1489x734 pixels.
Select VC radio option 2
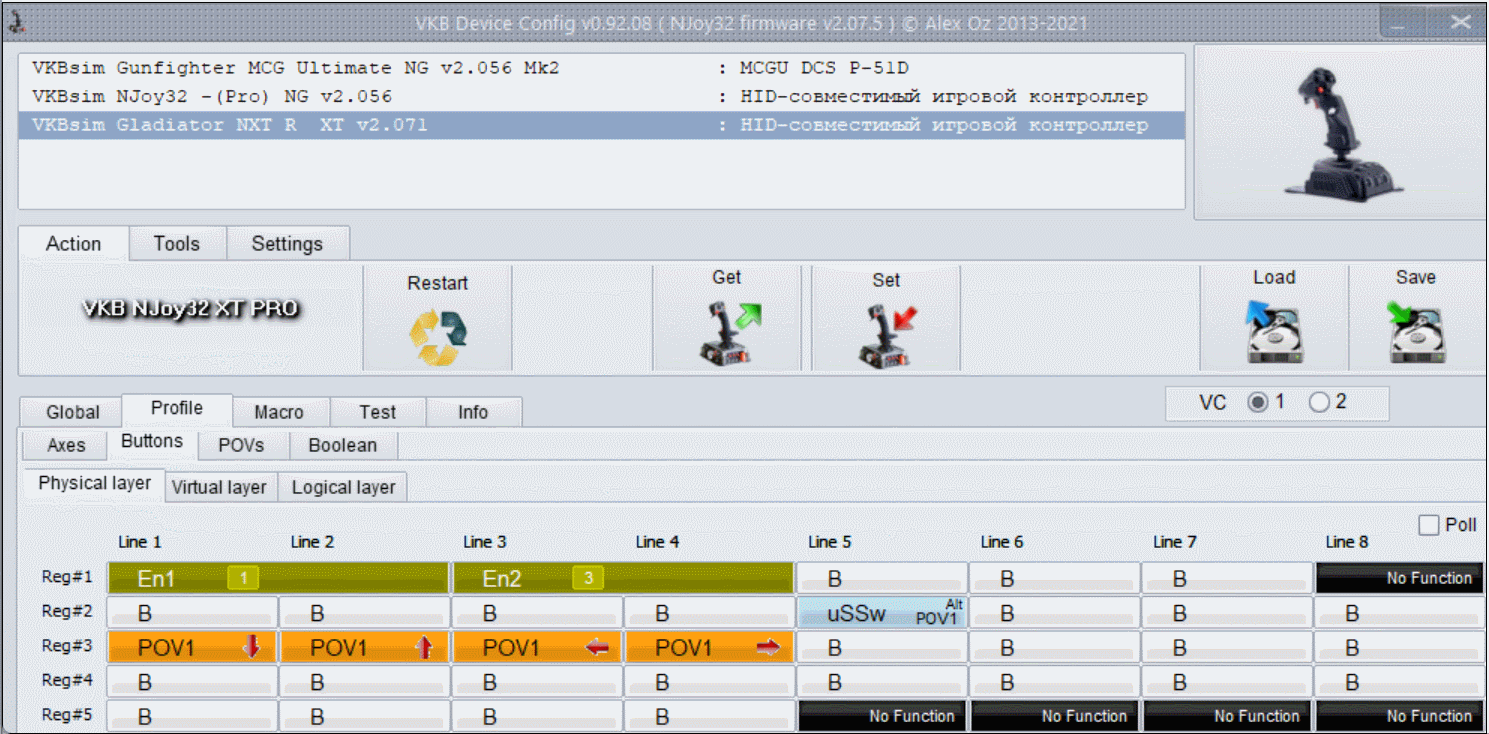1319,402
